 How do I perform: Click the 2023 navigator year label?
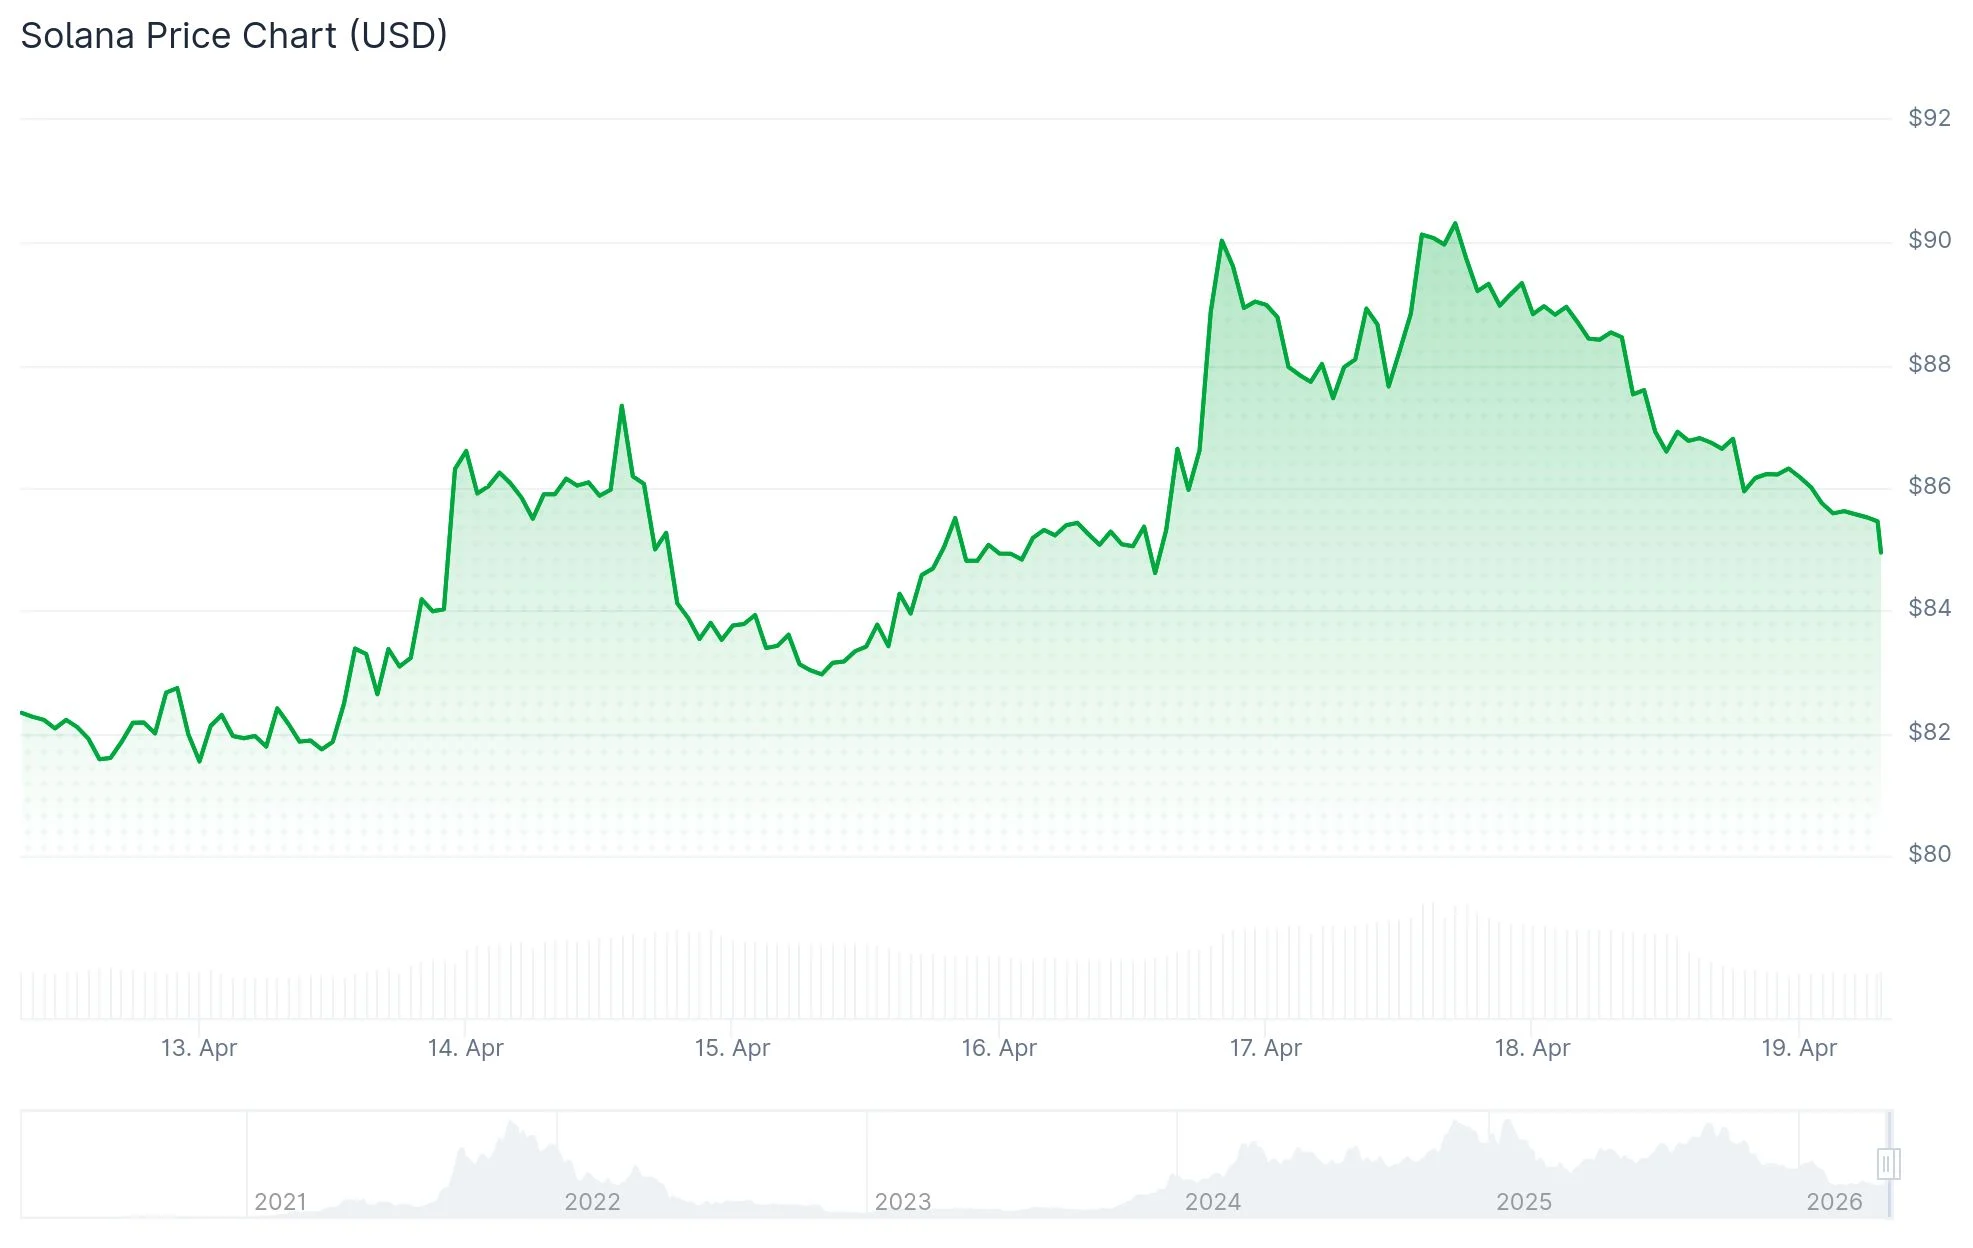coord(902,1201)
